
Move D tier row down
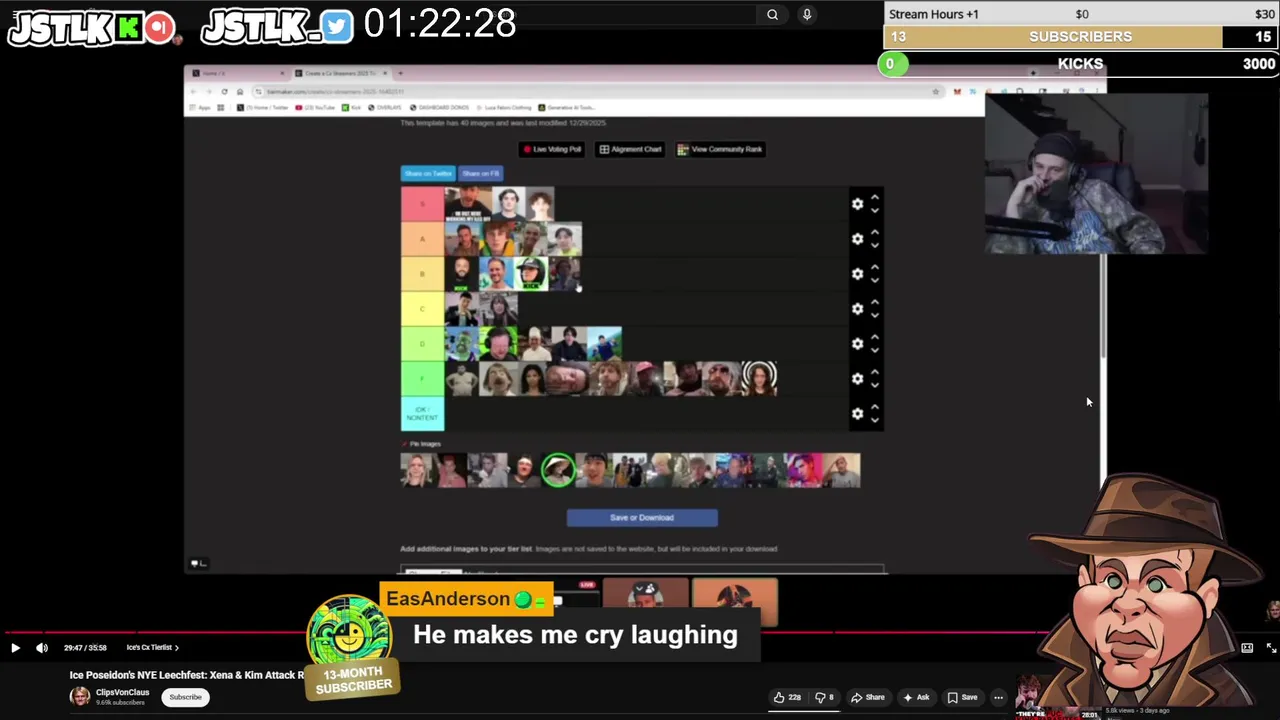coord(875,351)
